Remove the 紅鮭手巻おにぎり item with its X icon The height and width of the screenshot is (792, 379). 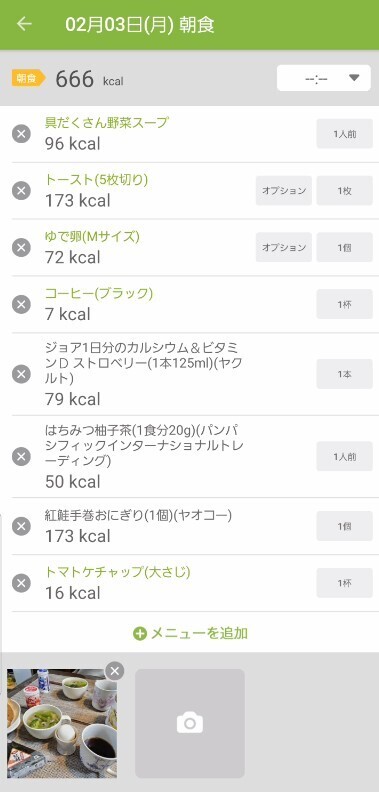[x=21, y=526]
